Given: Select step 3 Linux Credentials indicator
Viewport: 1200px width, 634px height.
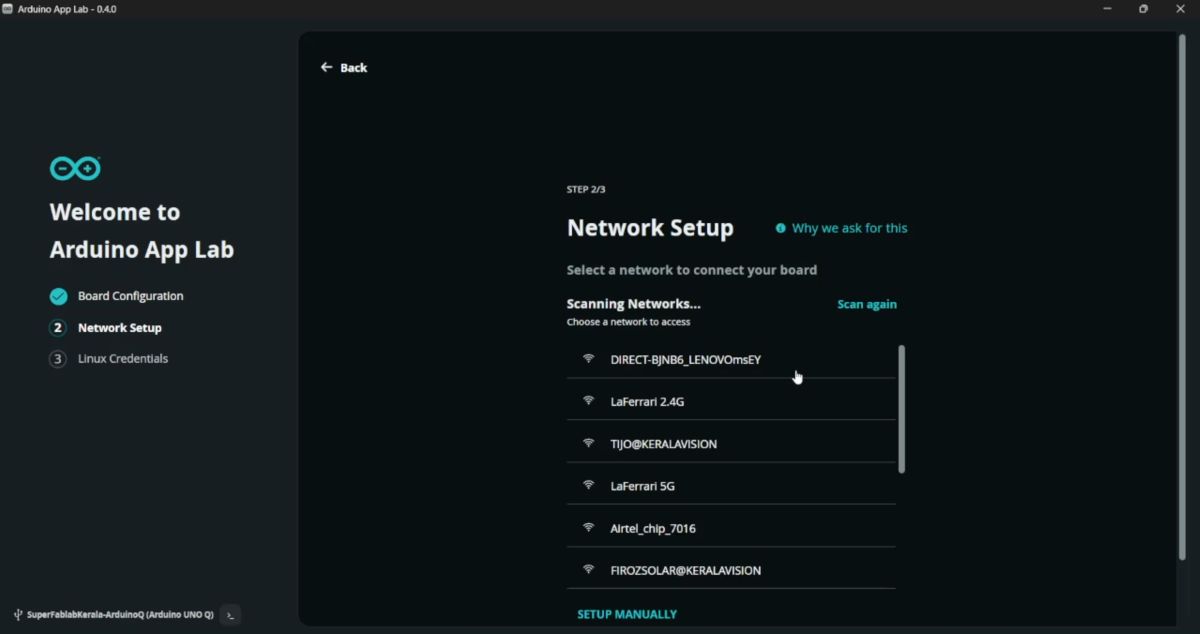Looking at the screenshot, I should point(57,358).
